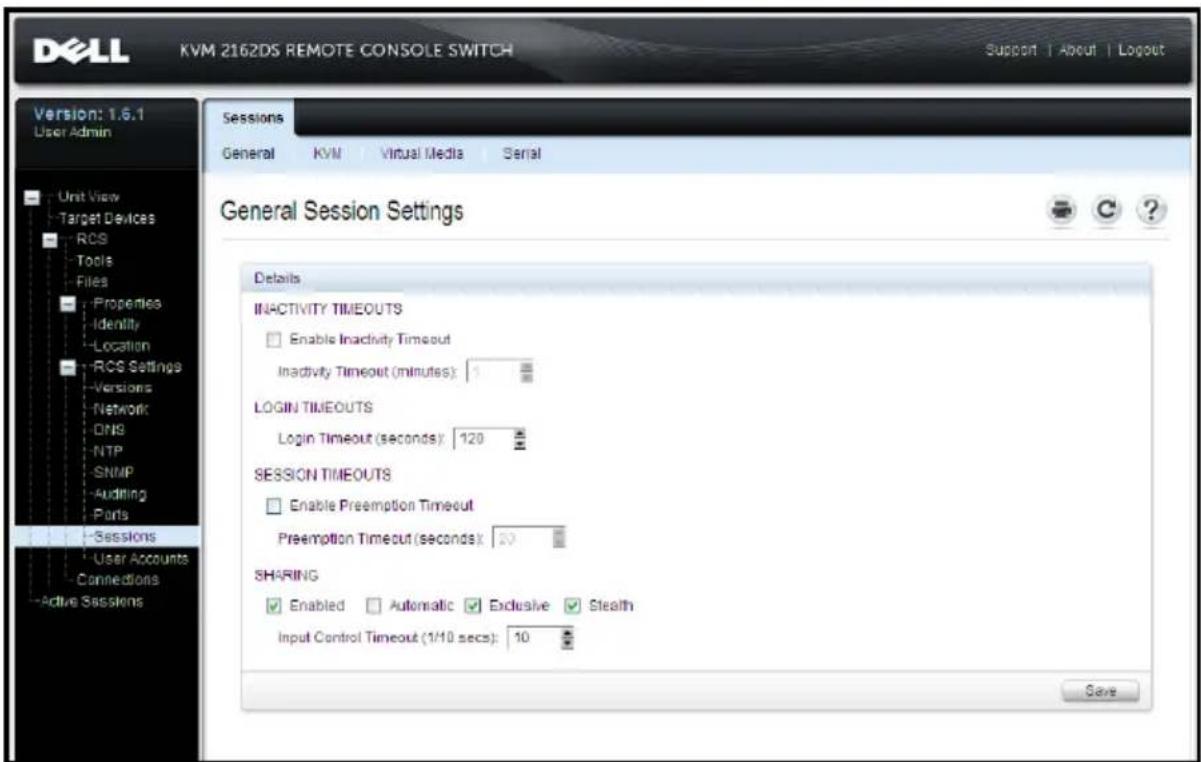Click the Properties label in tree

[128, 304]
